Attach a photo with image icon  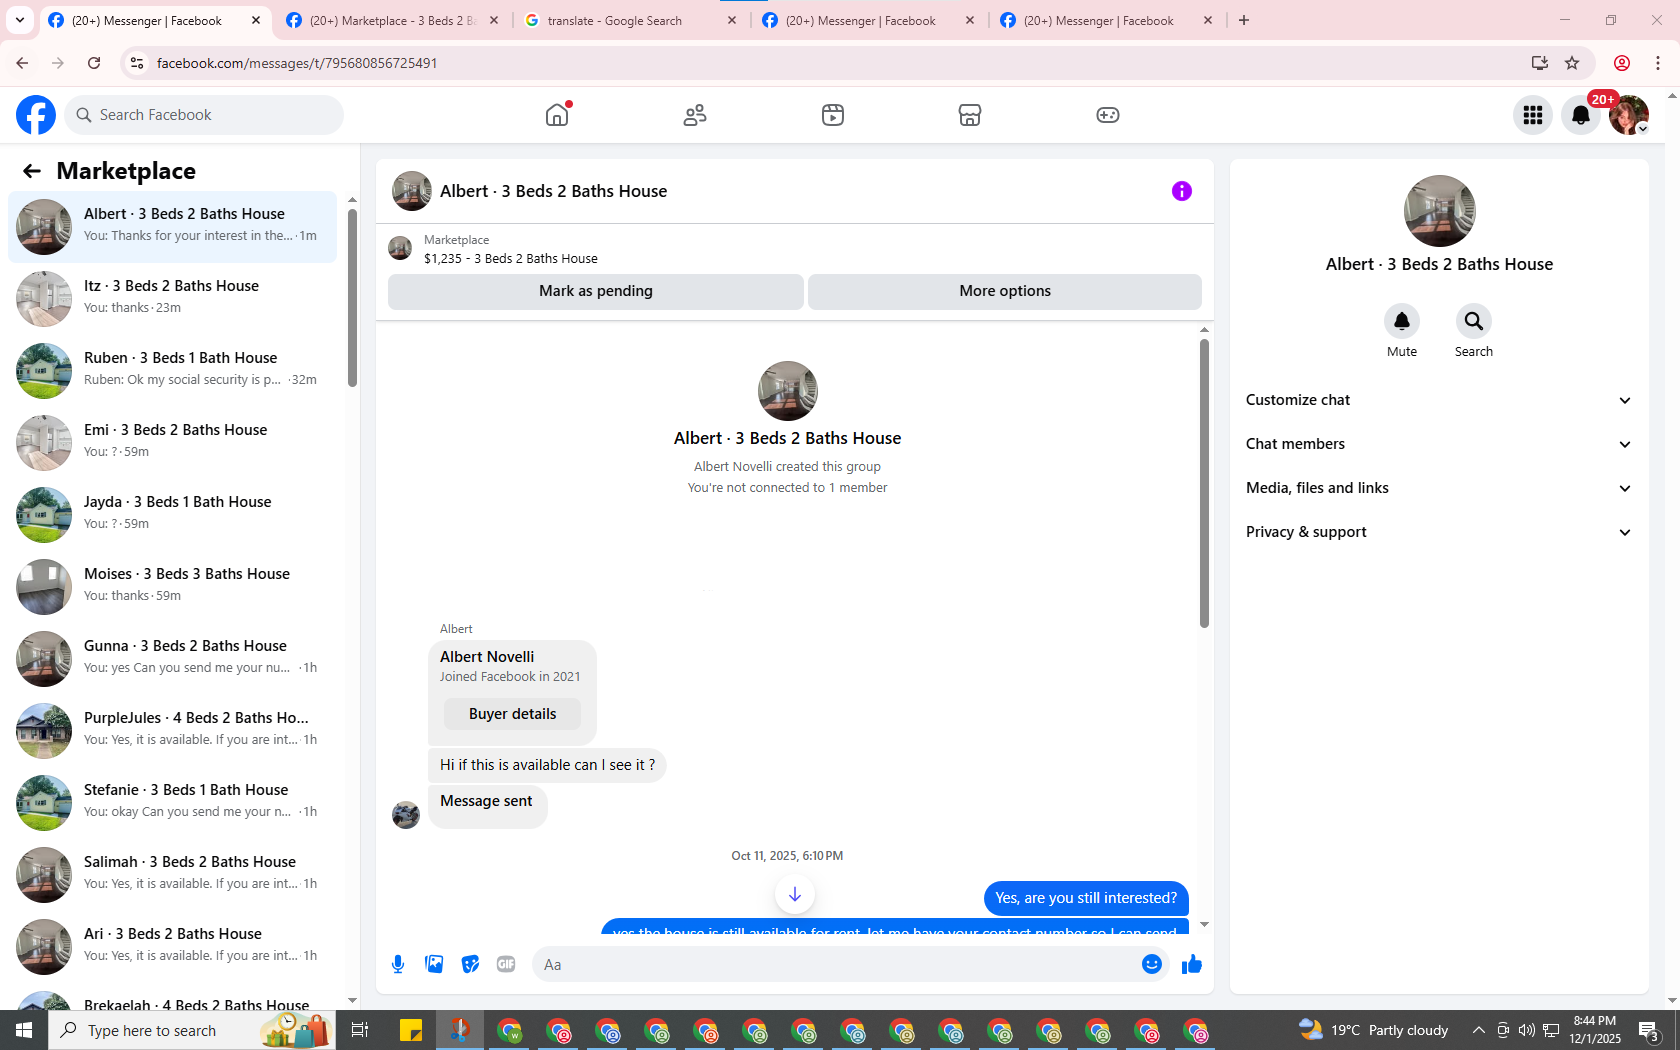(434, 964)
